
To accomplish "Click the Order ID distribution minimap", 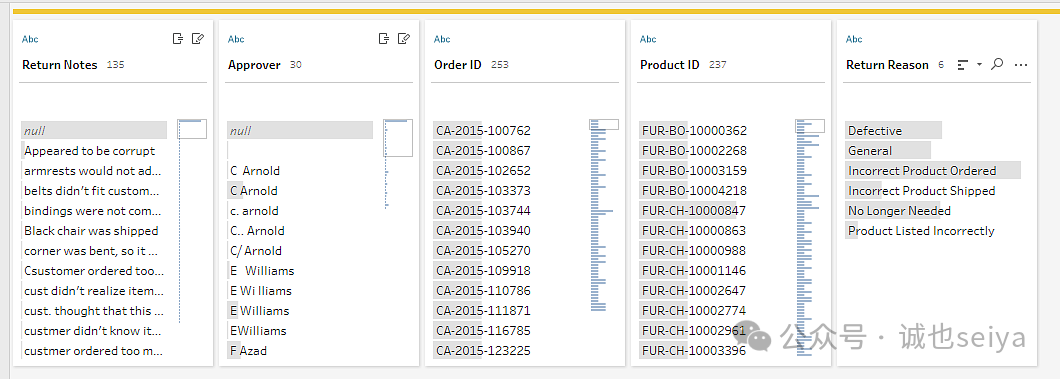I will (604, 215).
